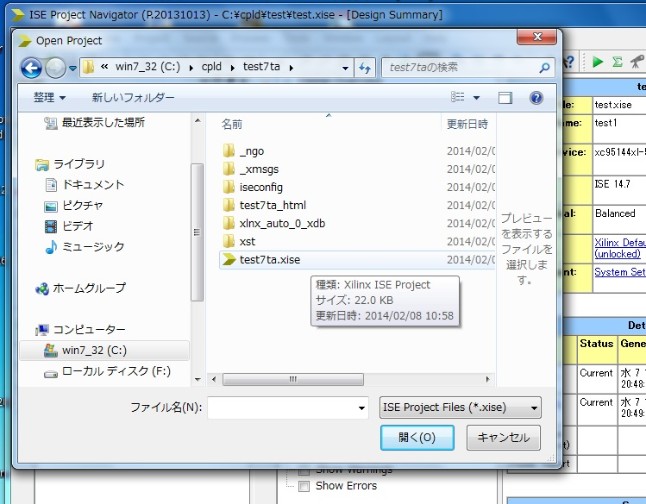Open System Settings link in Design Summary

coord(620,272)
